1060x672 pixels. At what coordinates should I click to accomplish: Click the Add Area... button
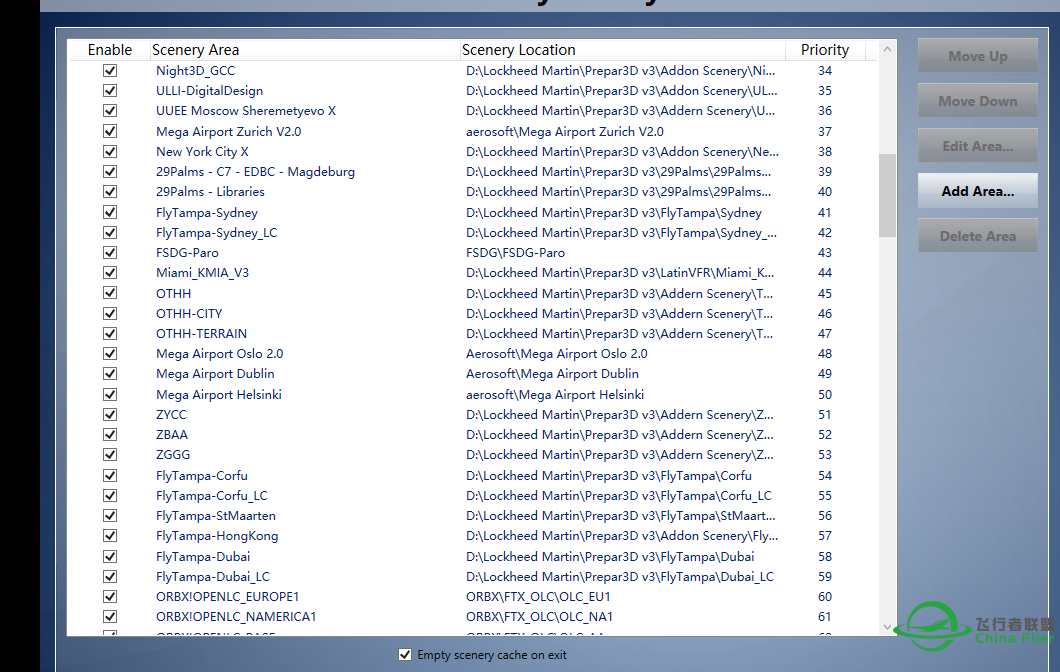[x=977, y=191]
